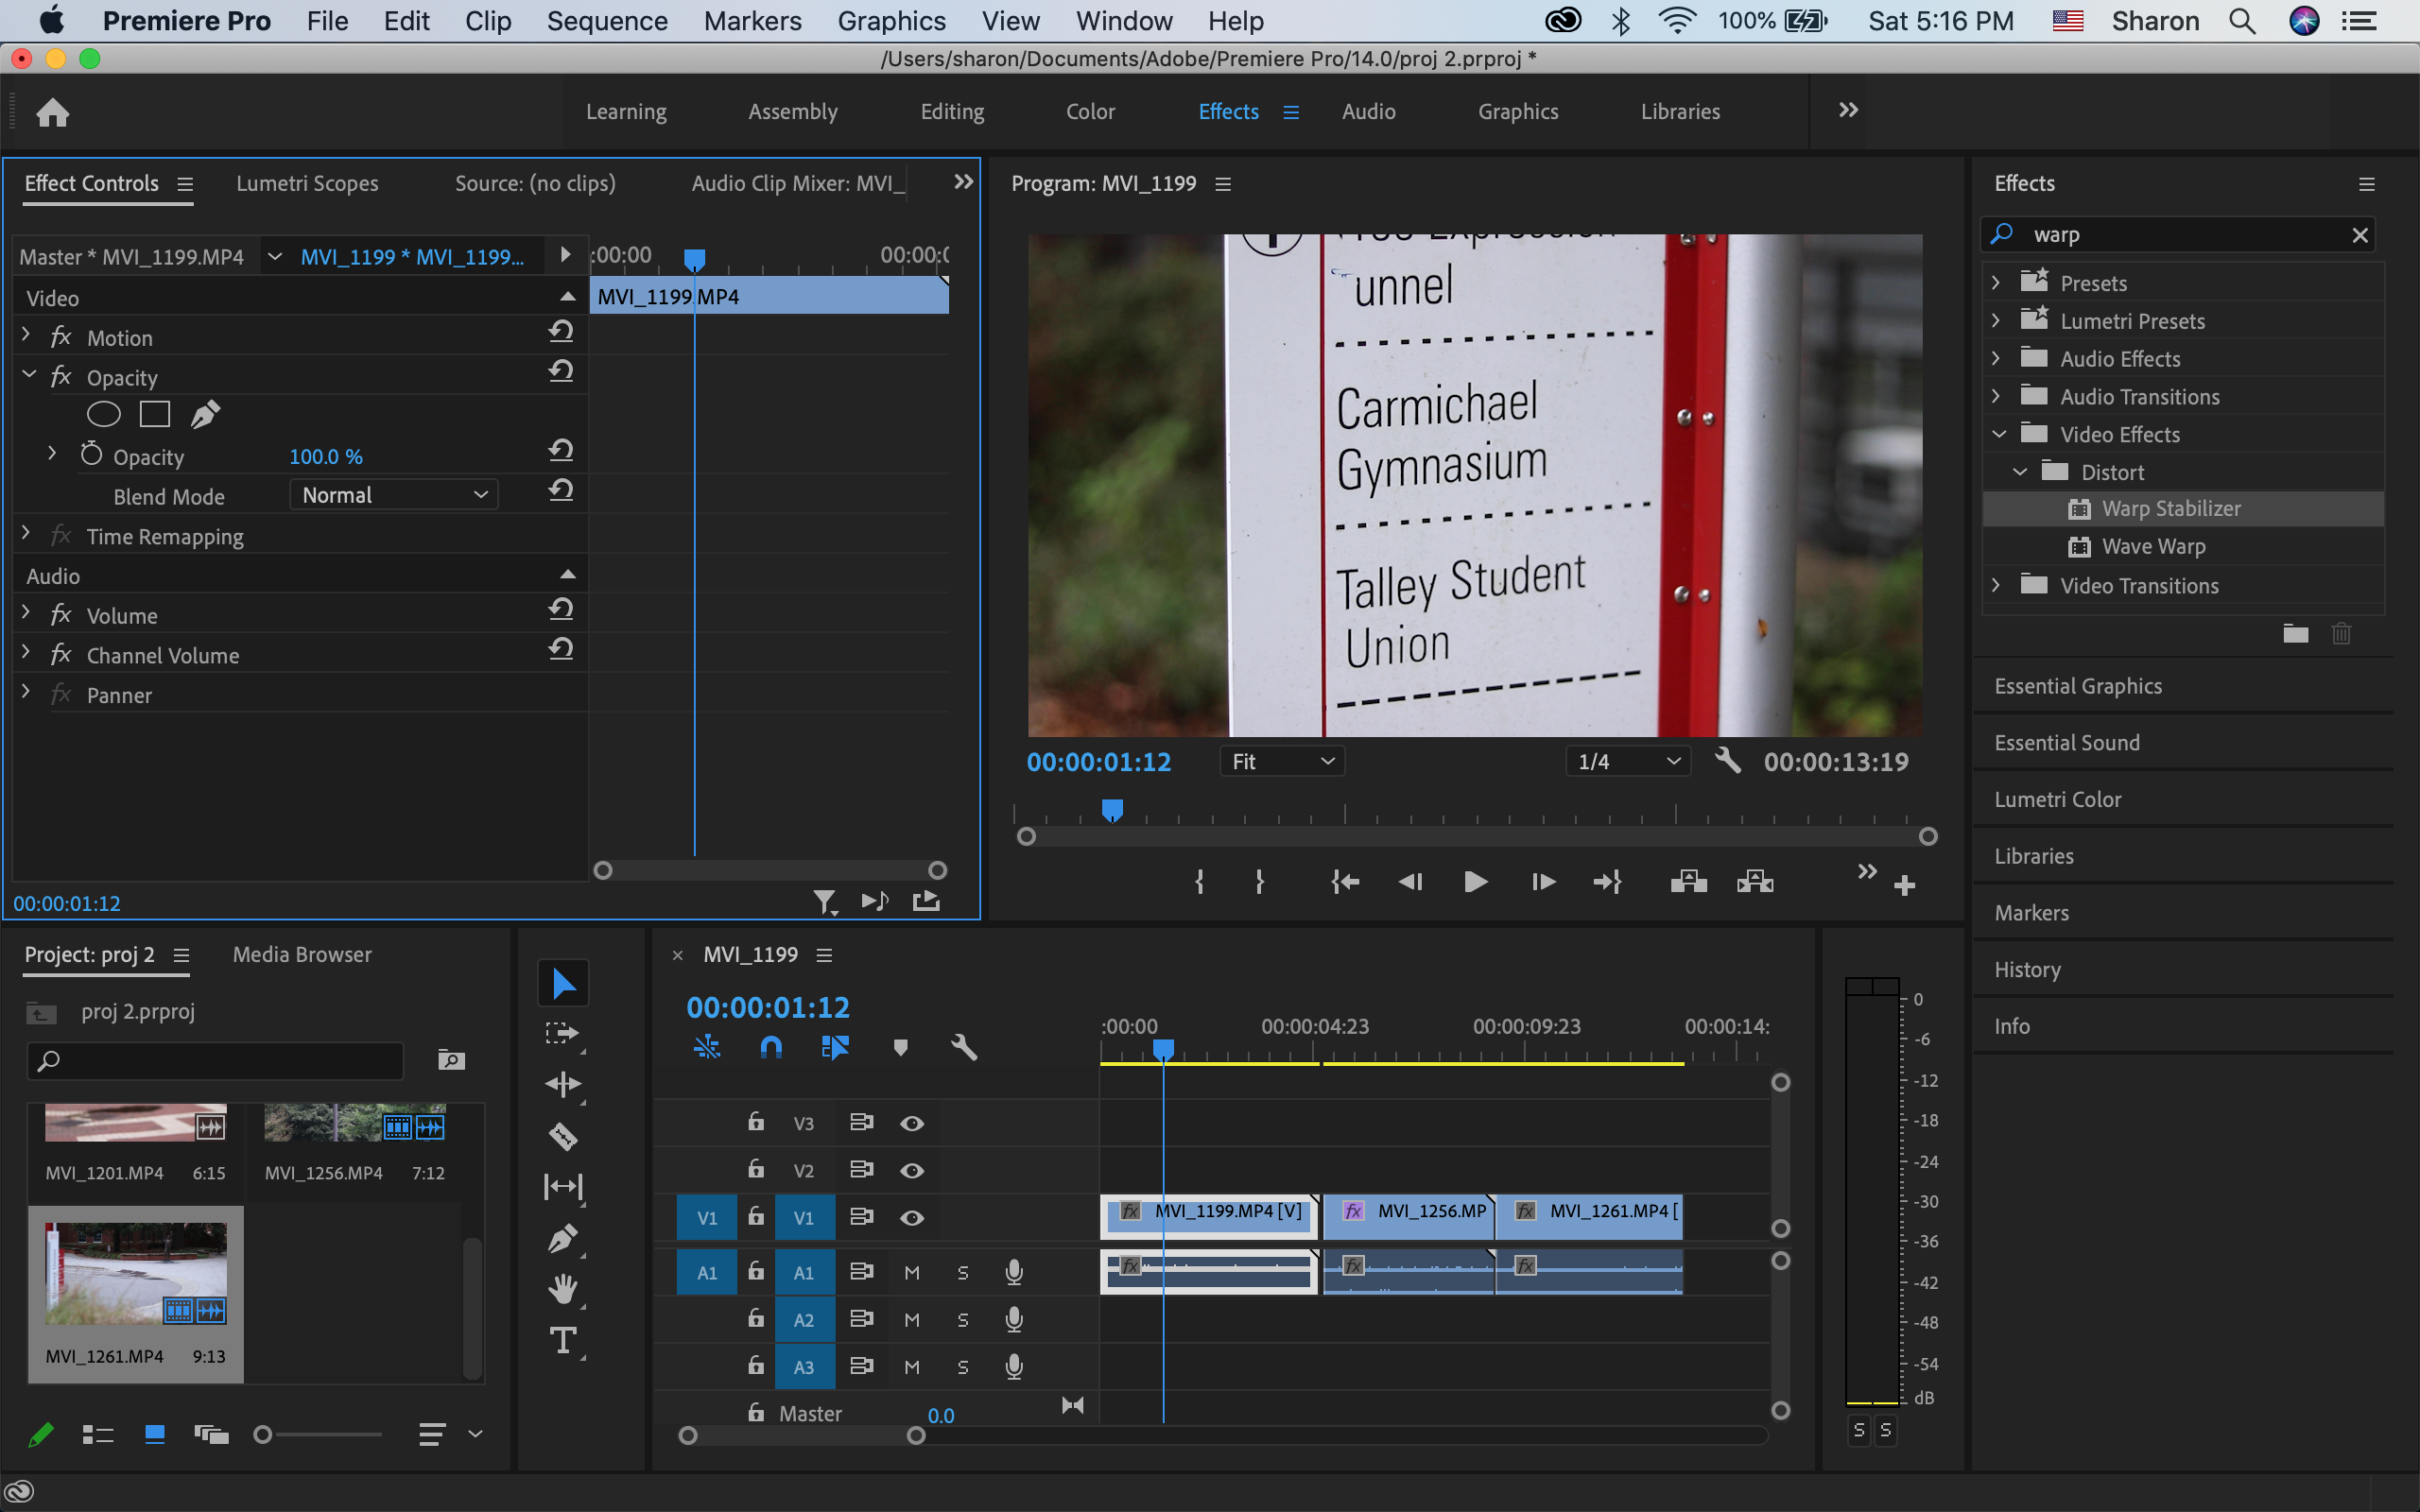
Task: Select the Razor tool
Action: [563, 1136]
